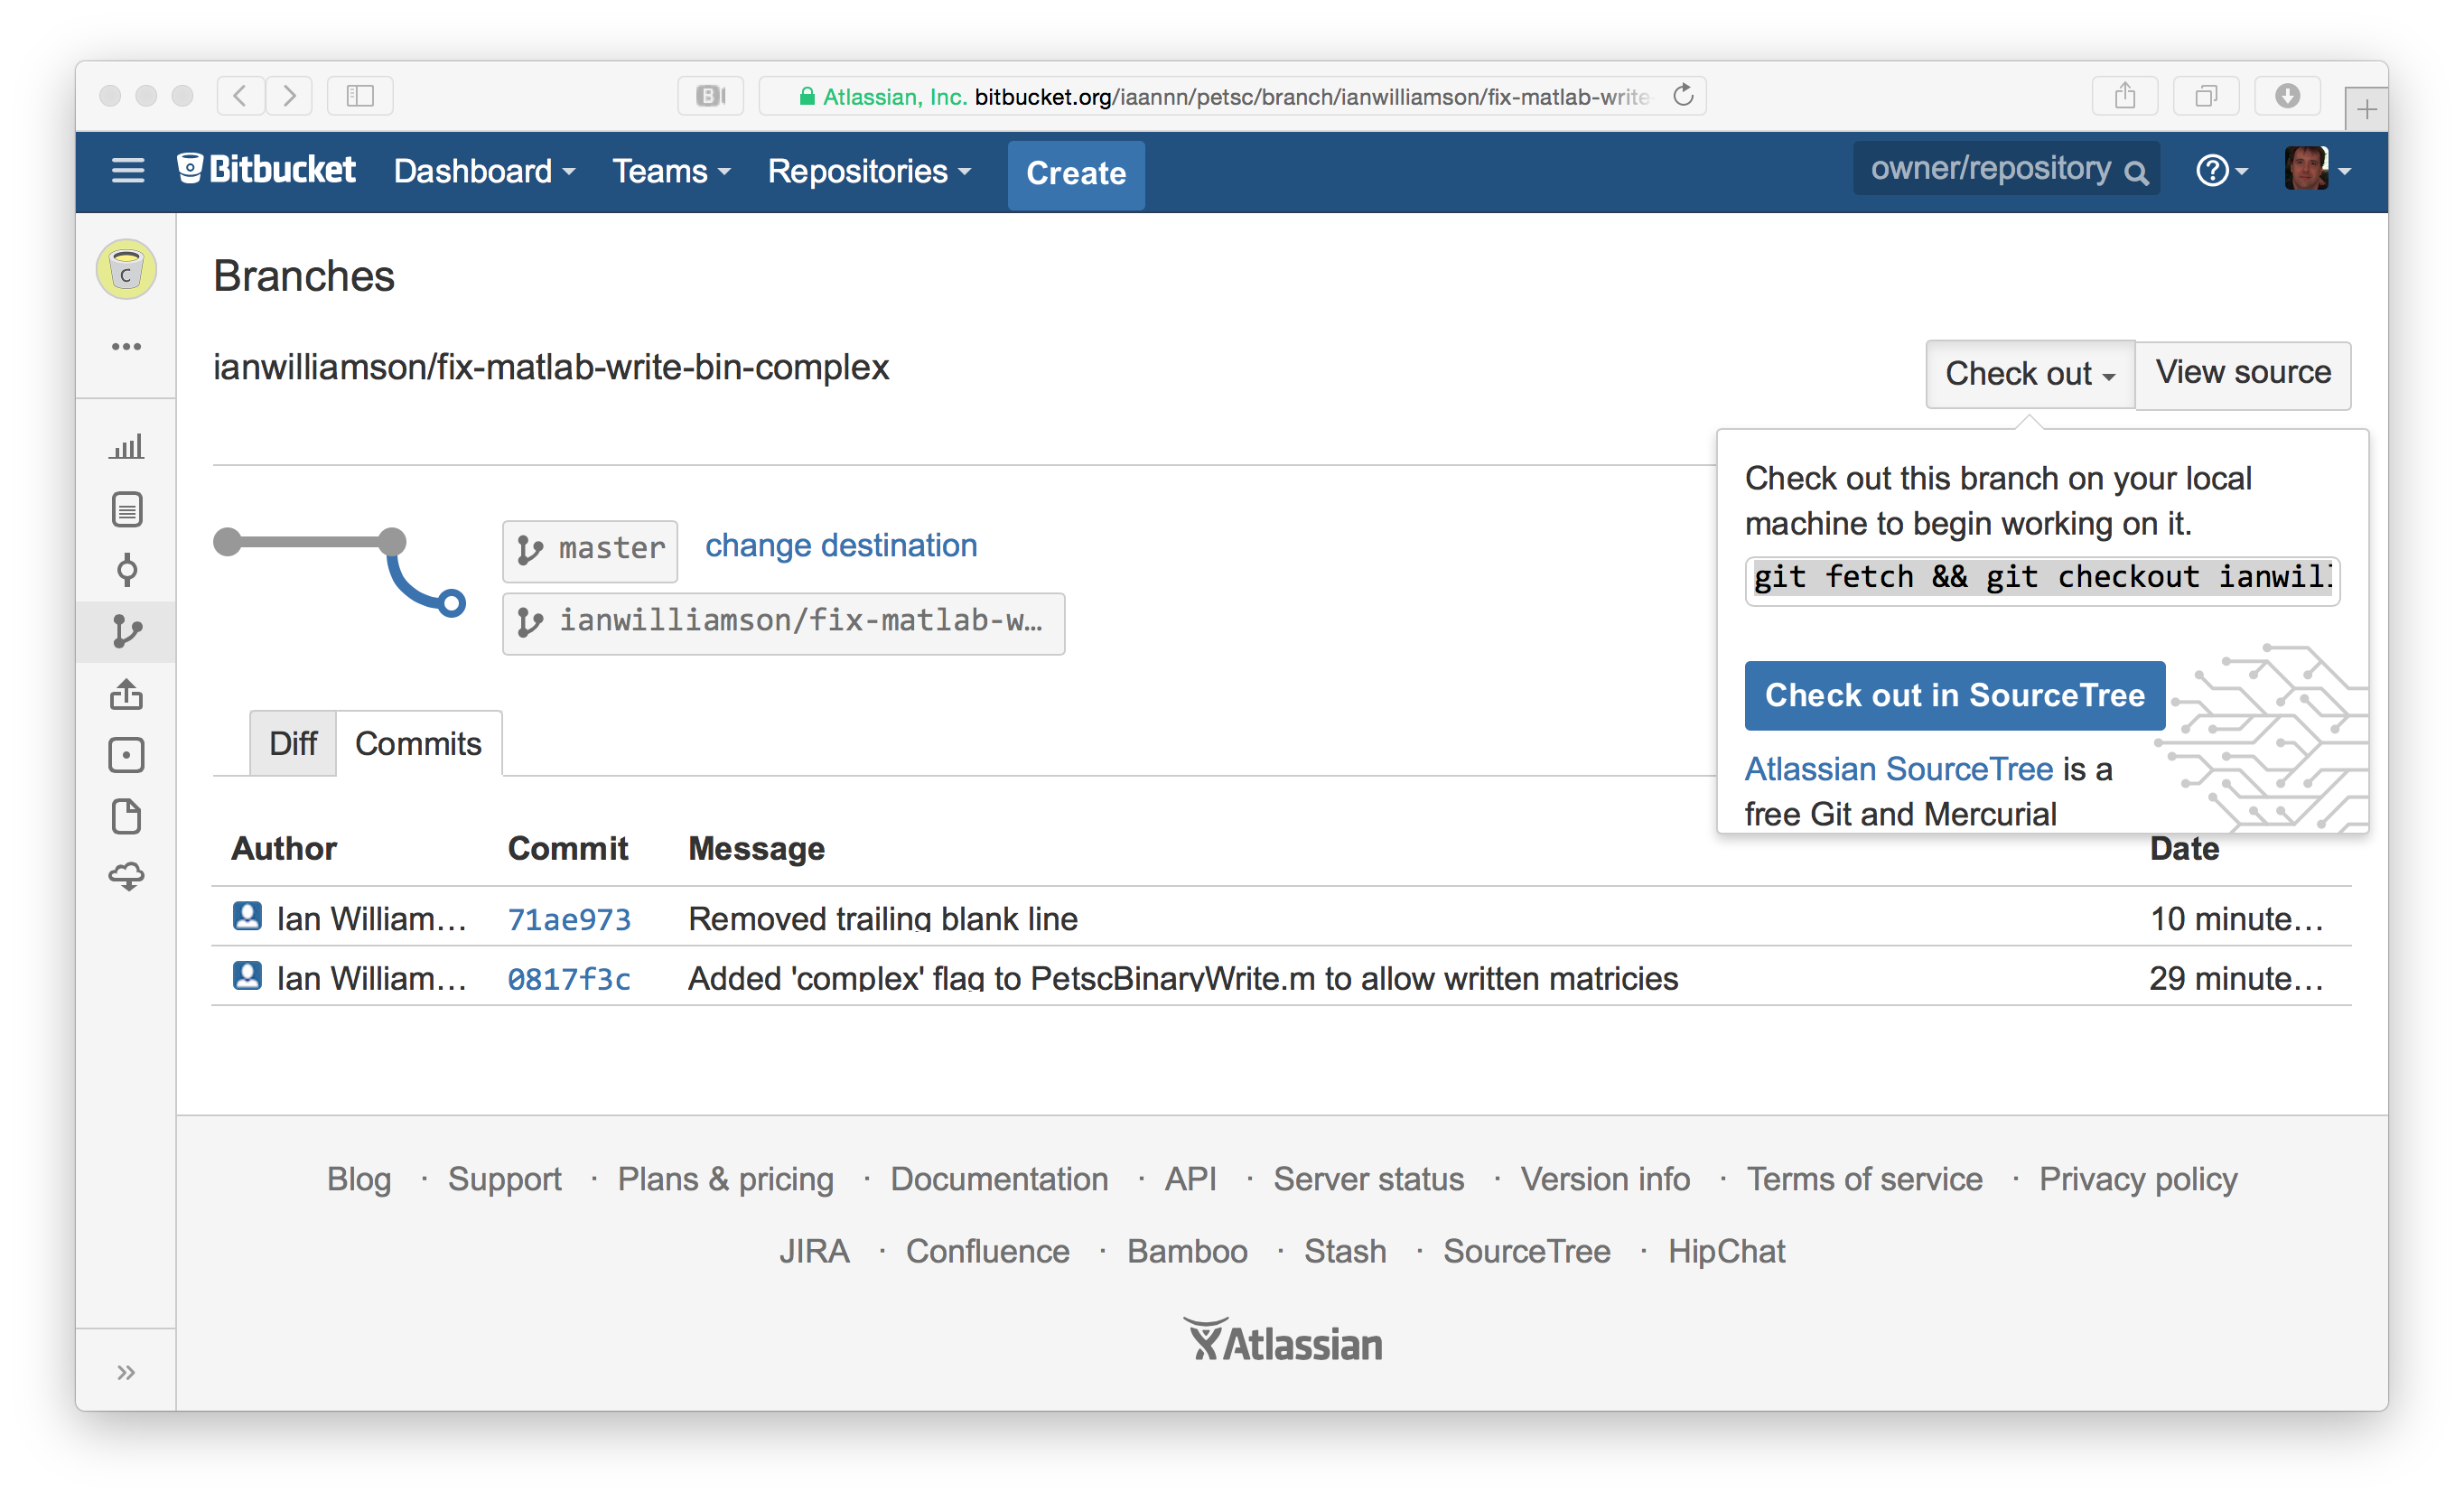Viewport: 2464px width, 1501px height.
Task: Reload the page with refresh icon
Action: [1683, 95]
